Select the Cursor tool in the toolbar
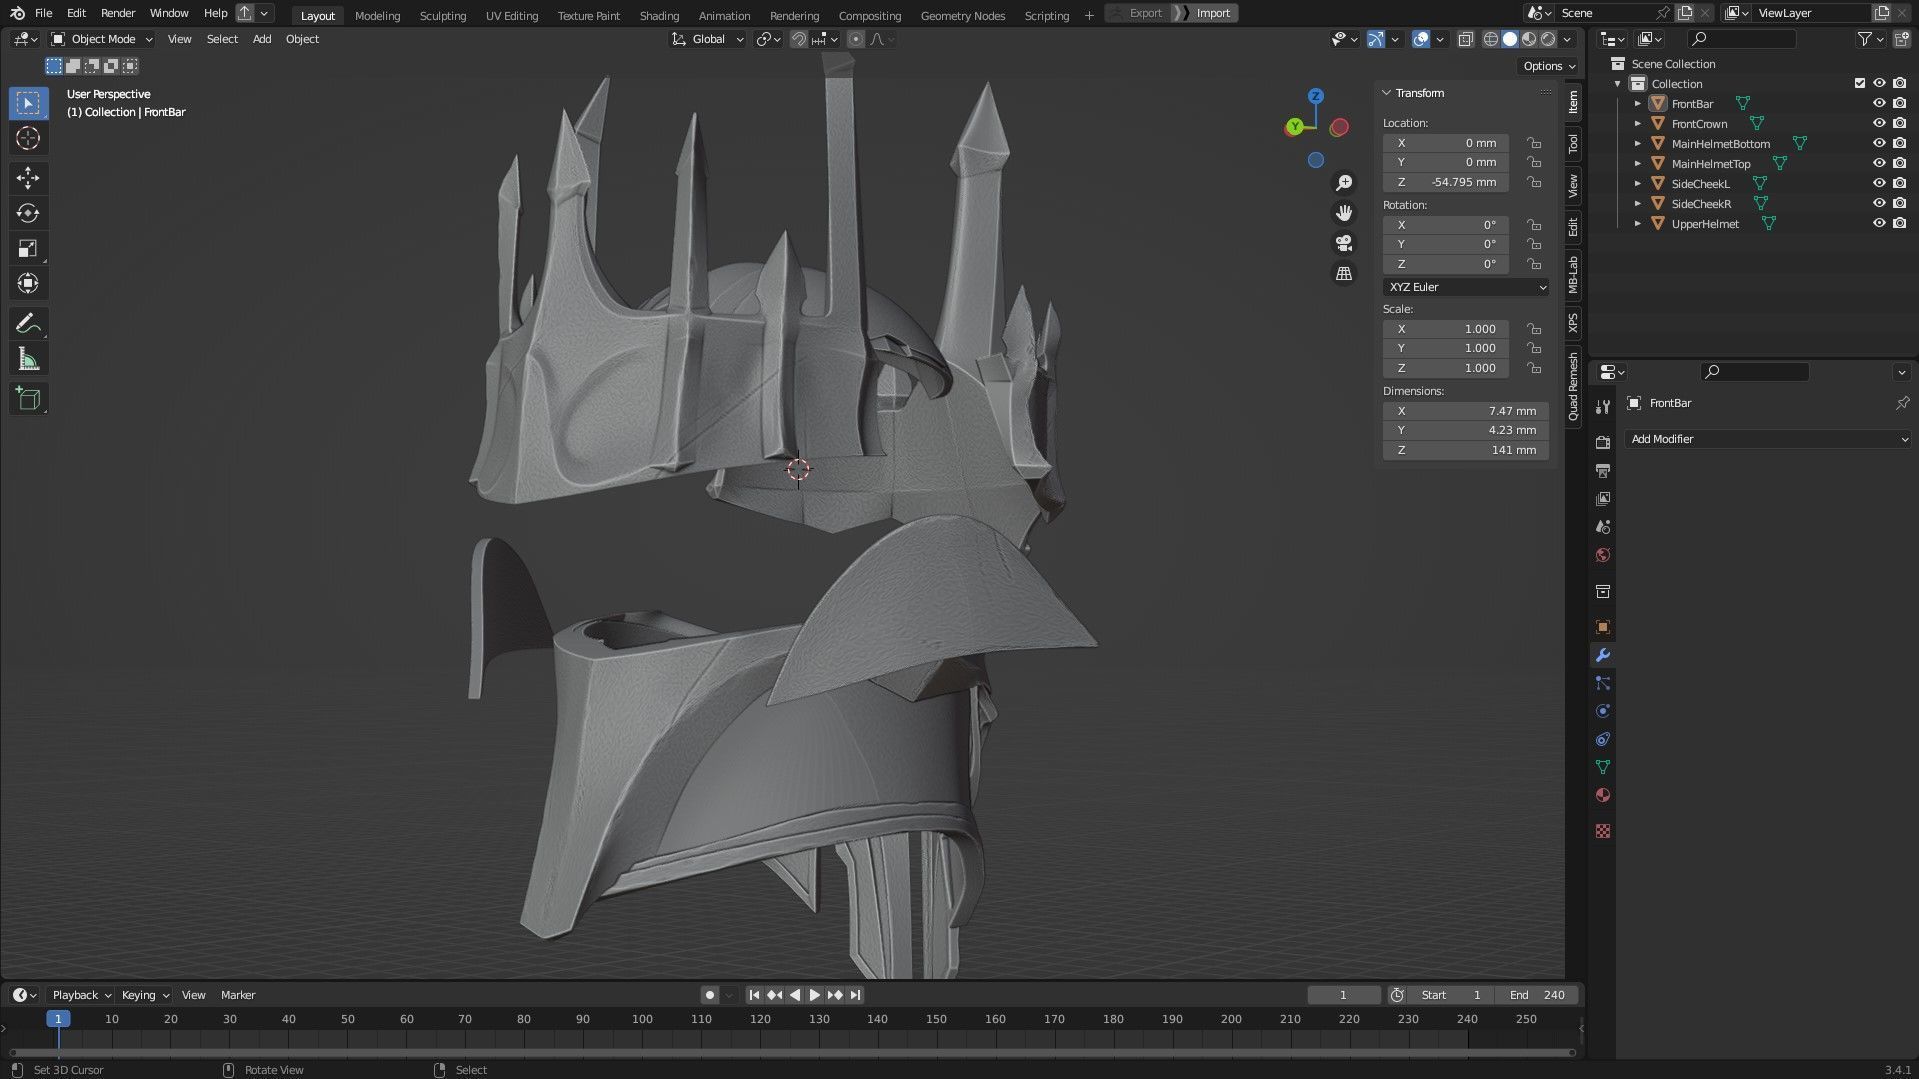The width and height of the screenshot is (1919, 1079). click(28, 138)
